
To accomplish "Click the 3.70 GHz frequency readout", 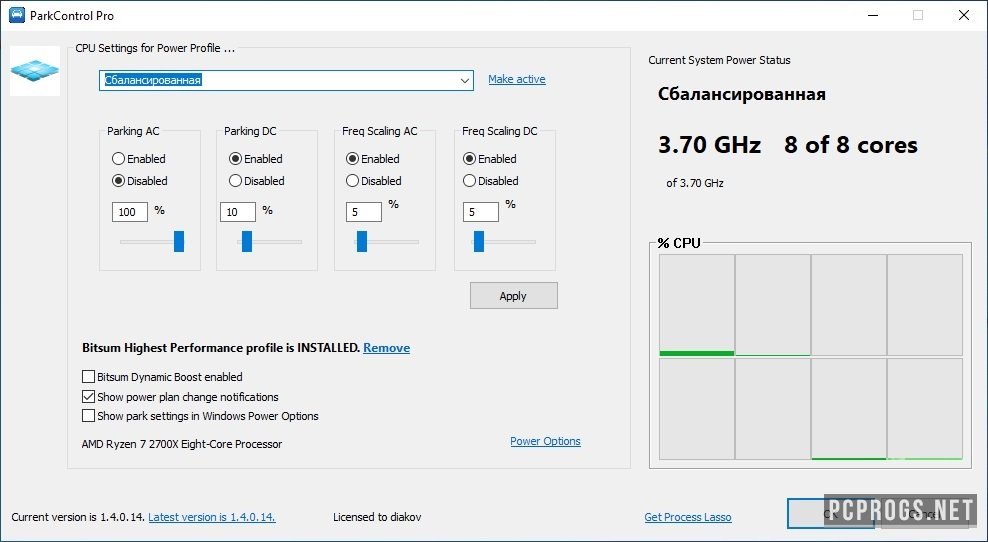I will [709, 145].
